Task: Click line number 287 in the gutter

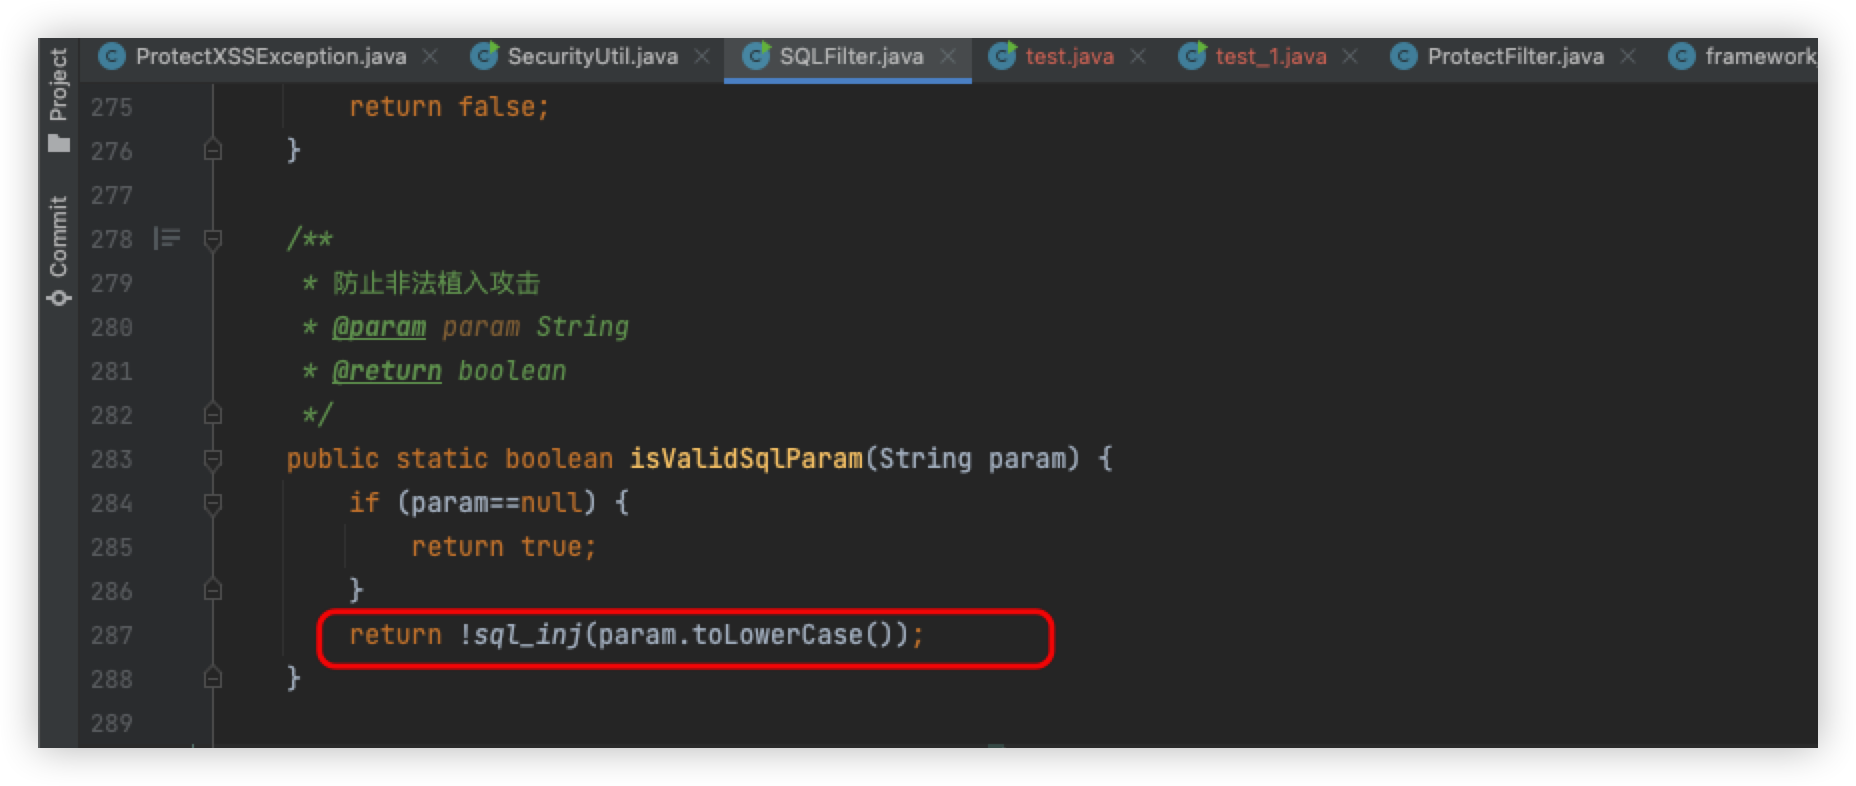Action: pos(111,635)
